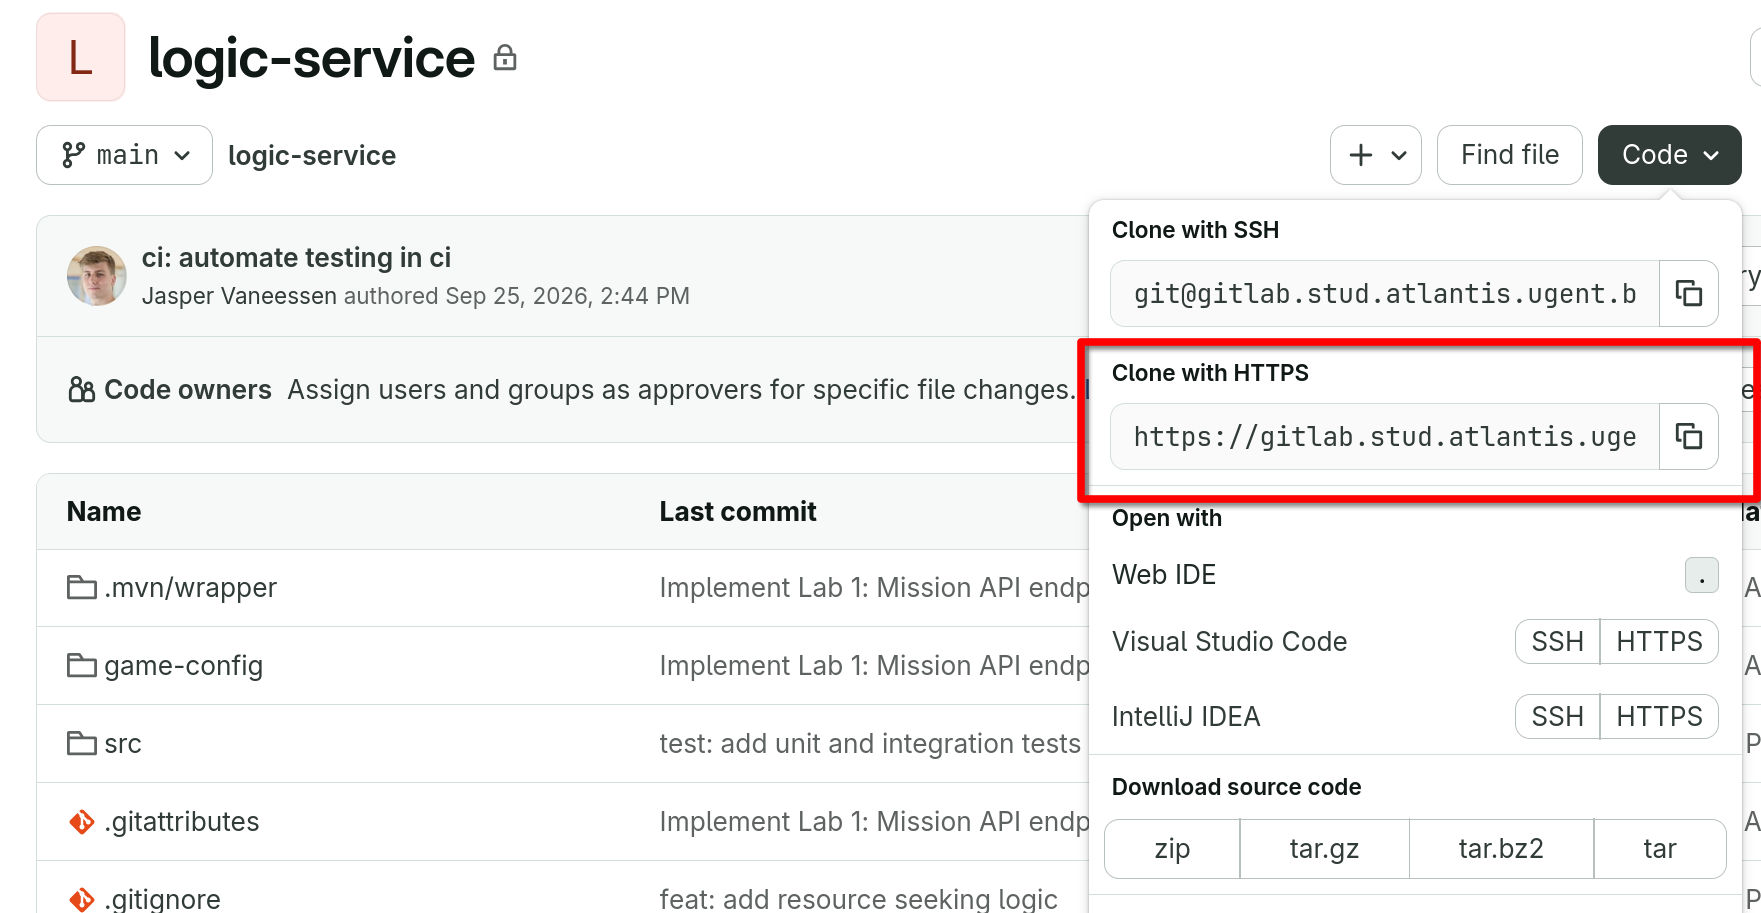Open Jasper Vaneessen's author profile link
The height and width of the screenshot is (913, 1761).
point(239,296)
